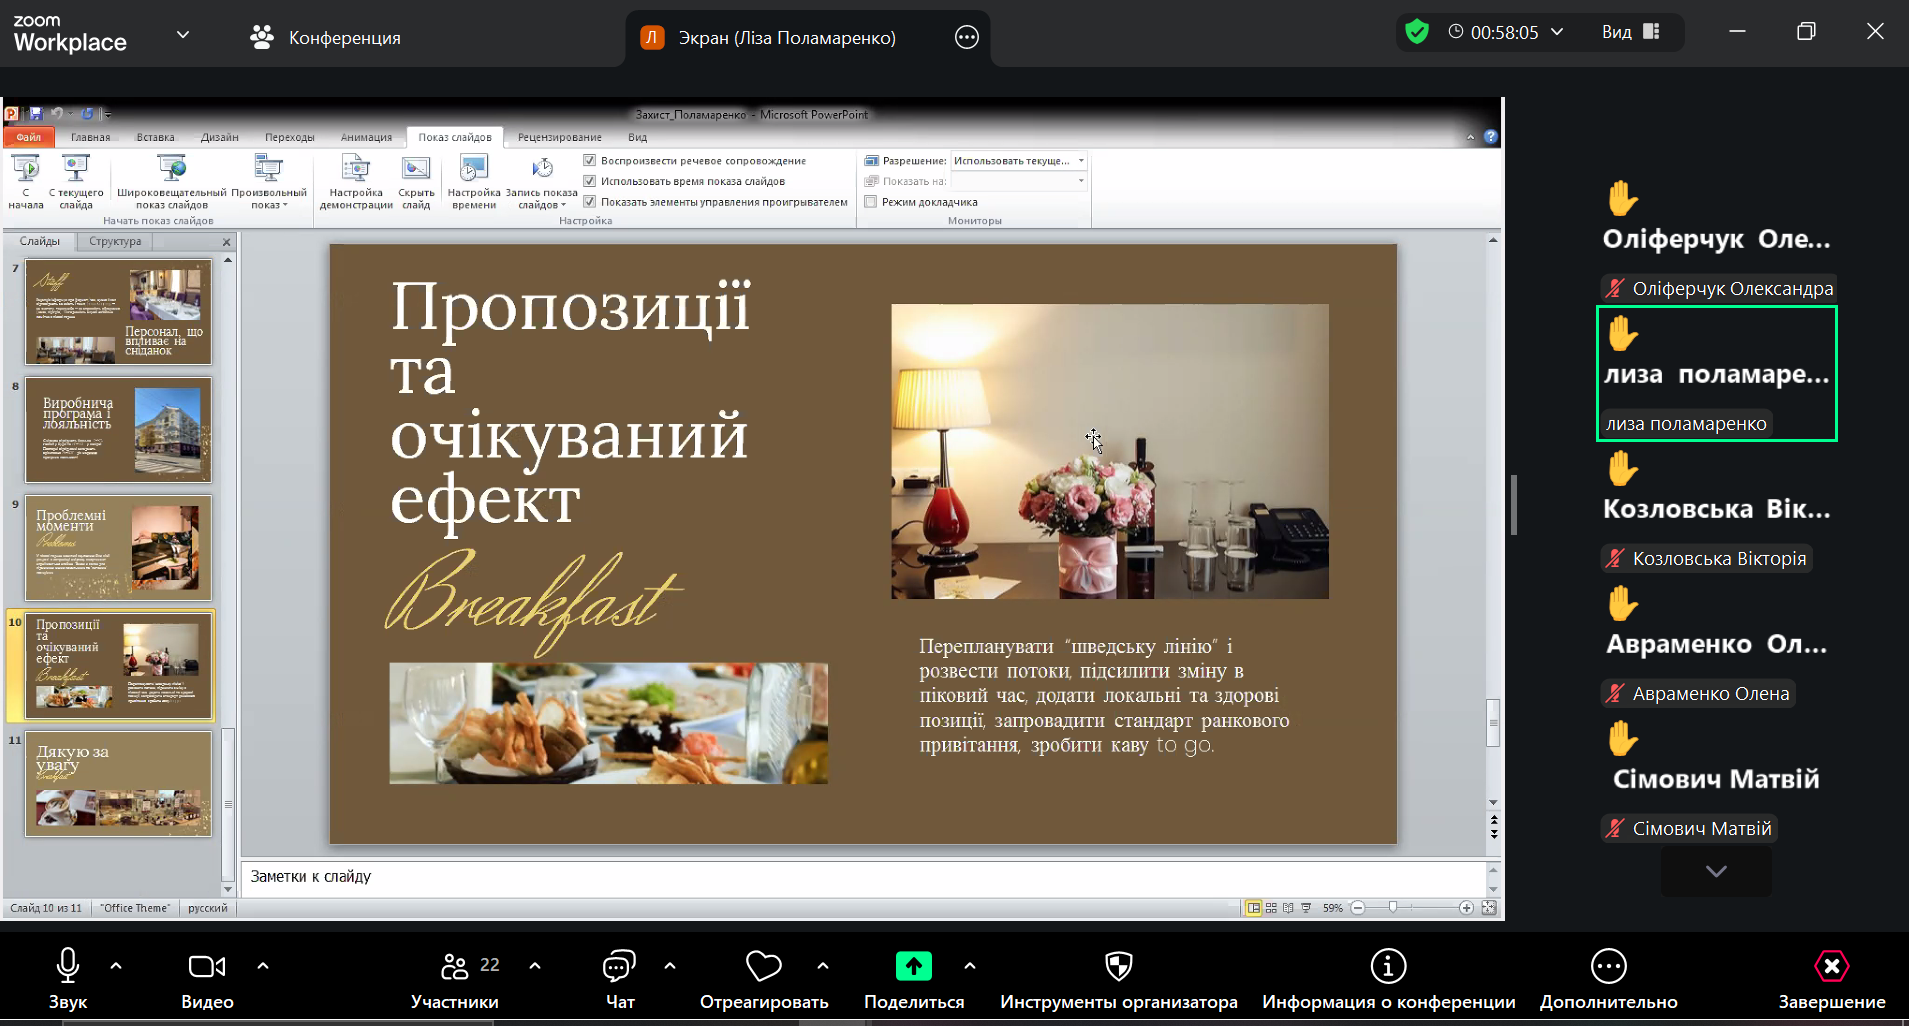This screenshot has height=1026, width=1909.
Task: Turn on camera with Видео icon
Action: click(207, 966)
